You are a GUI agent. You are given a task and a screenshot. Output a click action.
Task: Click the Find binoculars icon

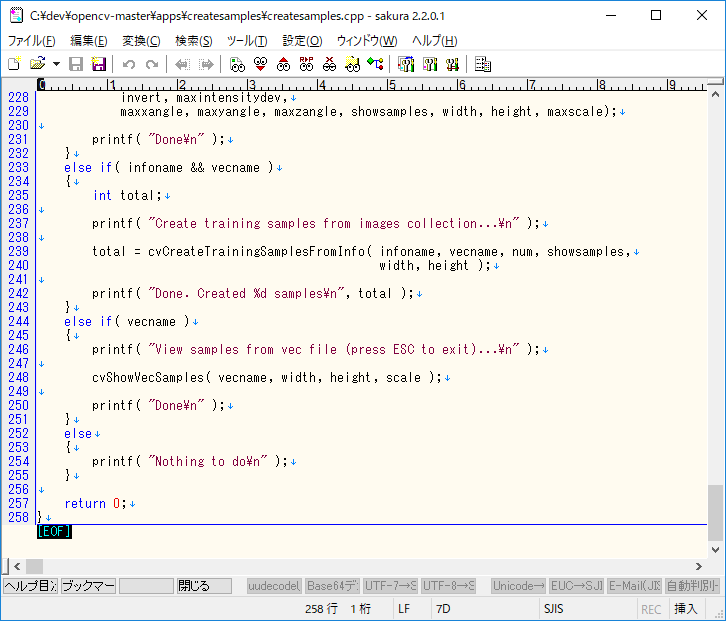237,64
